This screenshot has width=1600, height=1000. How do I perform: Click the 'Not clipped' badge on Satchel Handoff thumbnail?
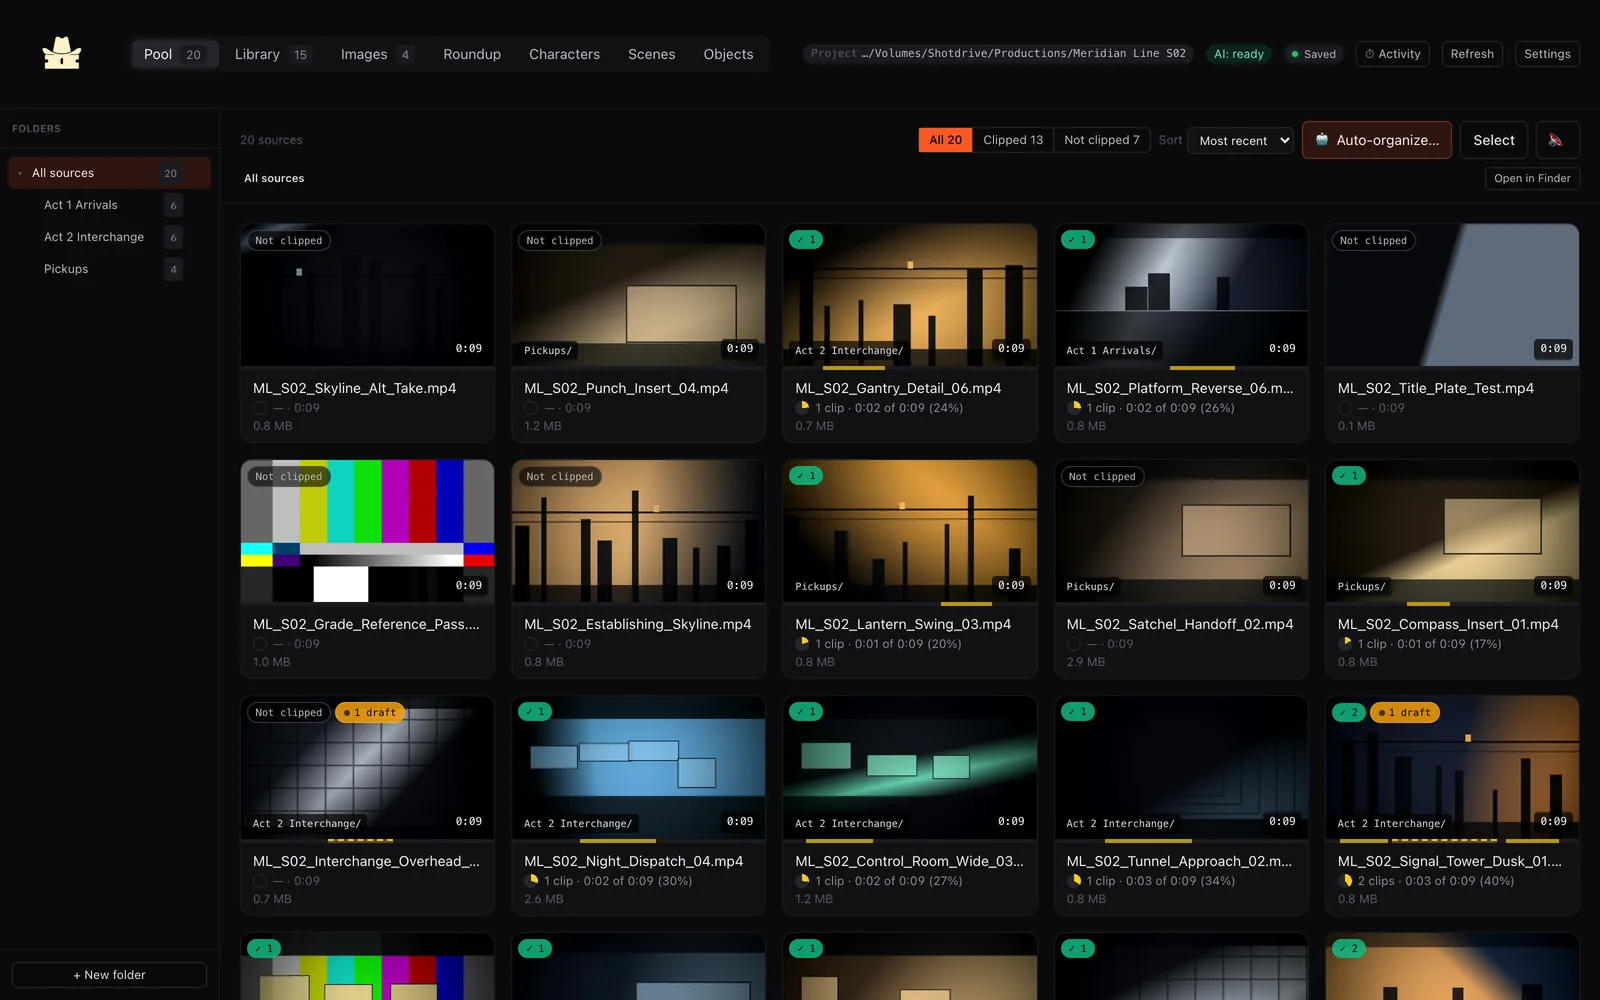click(1101, 477)
